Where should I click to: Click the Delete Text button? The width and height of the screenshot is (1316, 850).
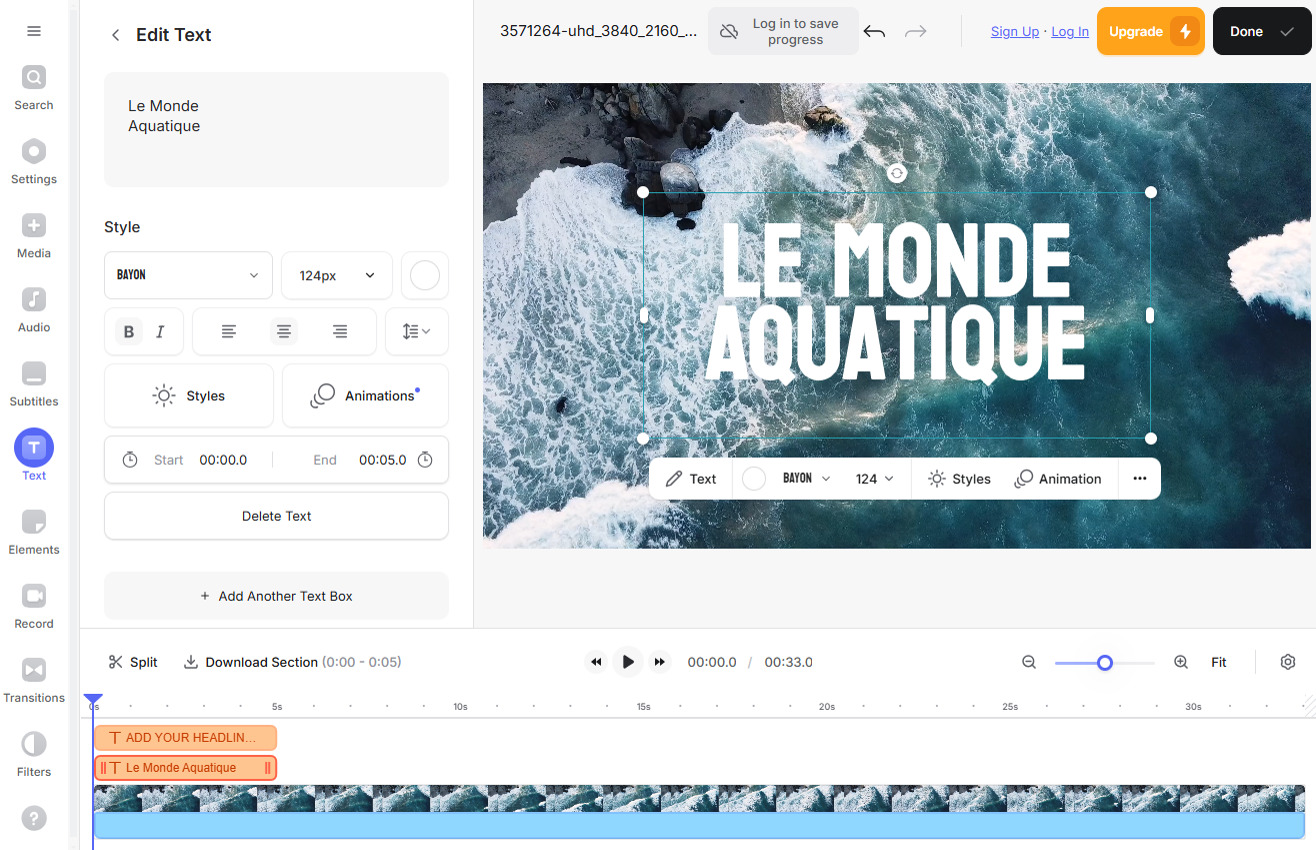pos(276,515)
